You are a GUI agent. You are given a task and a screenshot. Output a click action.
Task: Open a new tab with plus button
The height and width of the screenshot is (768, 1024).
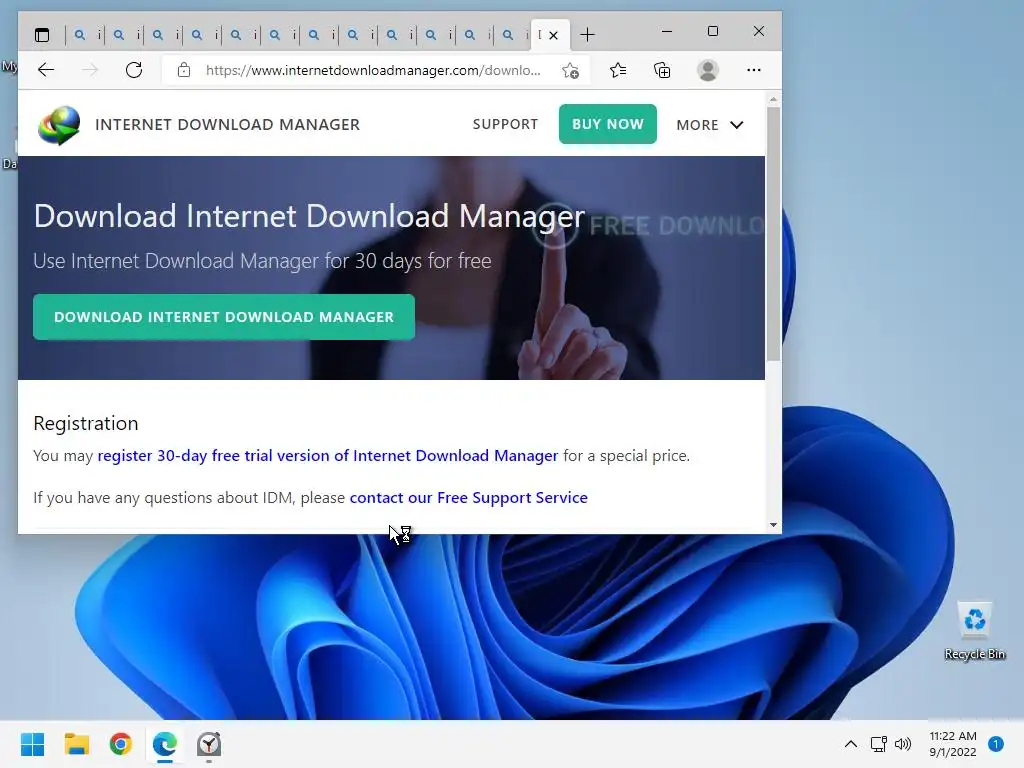(x=587, y=35)
